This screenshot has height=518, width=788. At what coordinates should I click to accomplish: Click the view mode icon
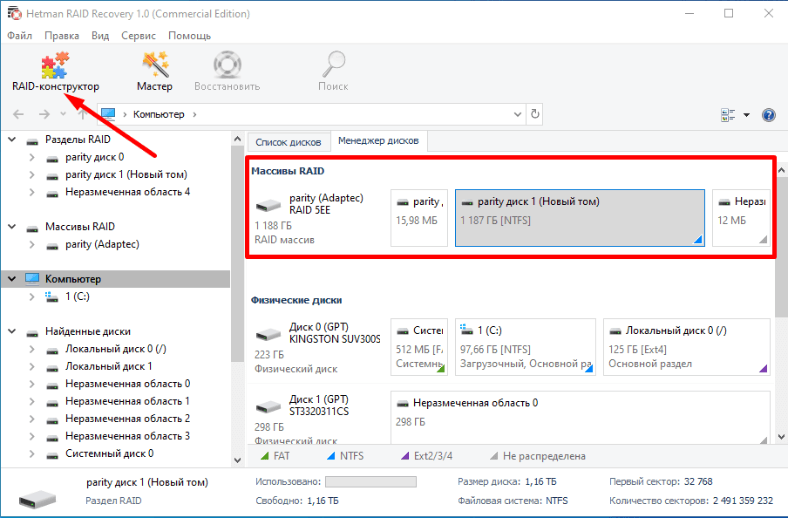click(728, 115)
